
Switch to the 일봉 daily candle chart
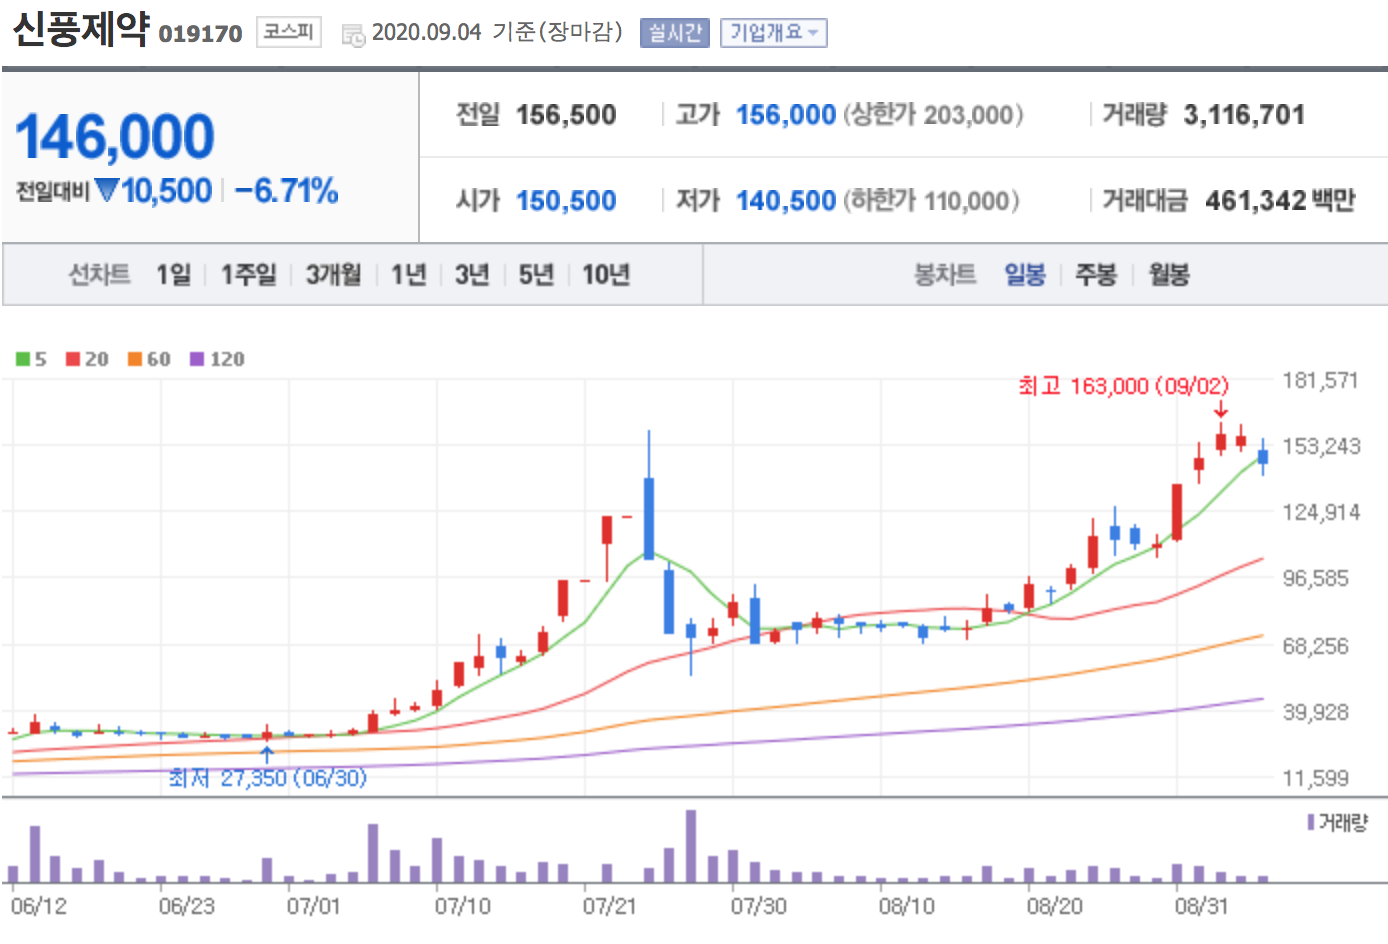click(x=1025, y=274)
